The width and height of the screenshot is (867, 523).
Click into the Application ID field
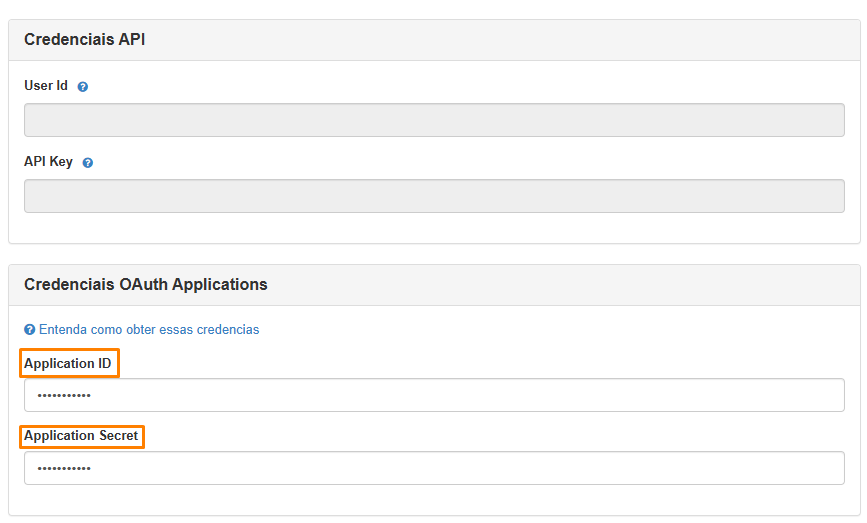(x=434, y=395)
